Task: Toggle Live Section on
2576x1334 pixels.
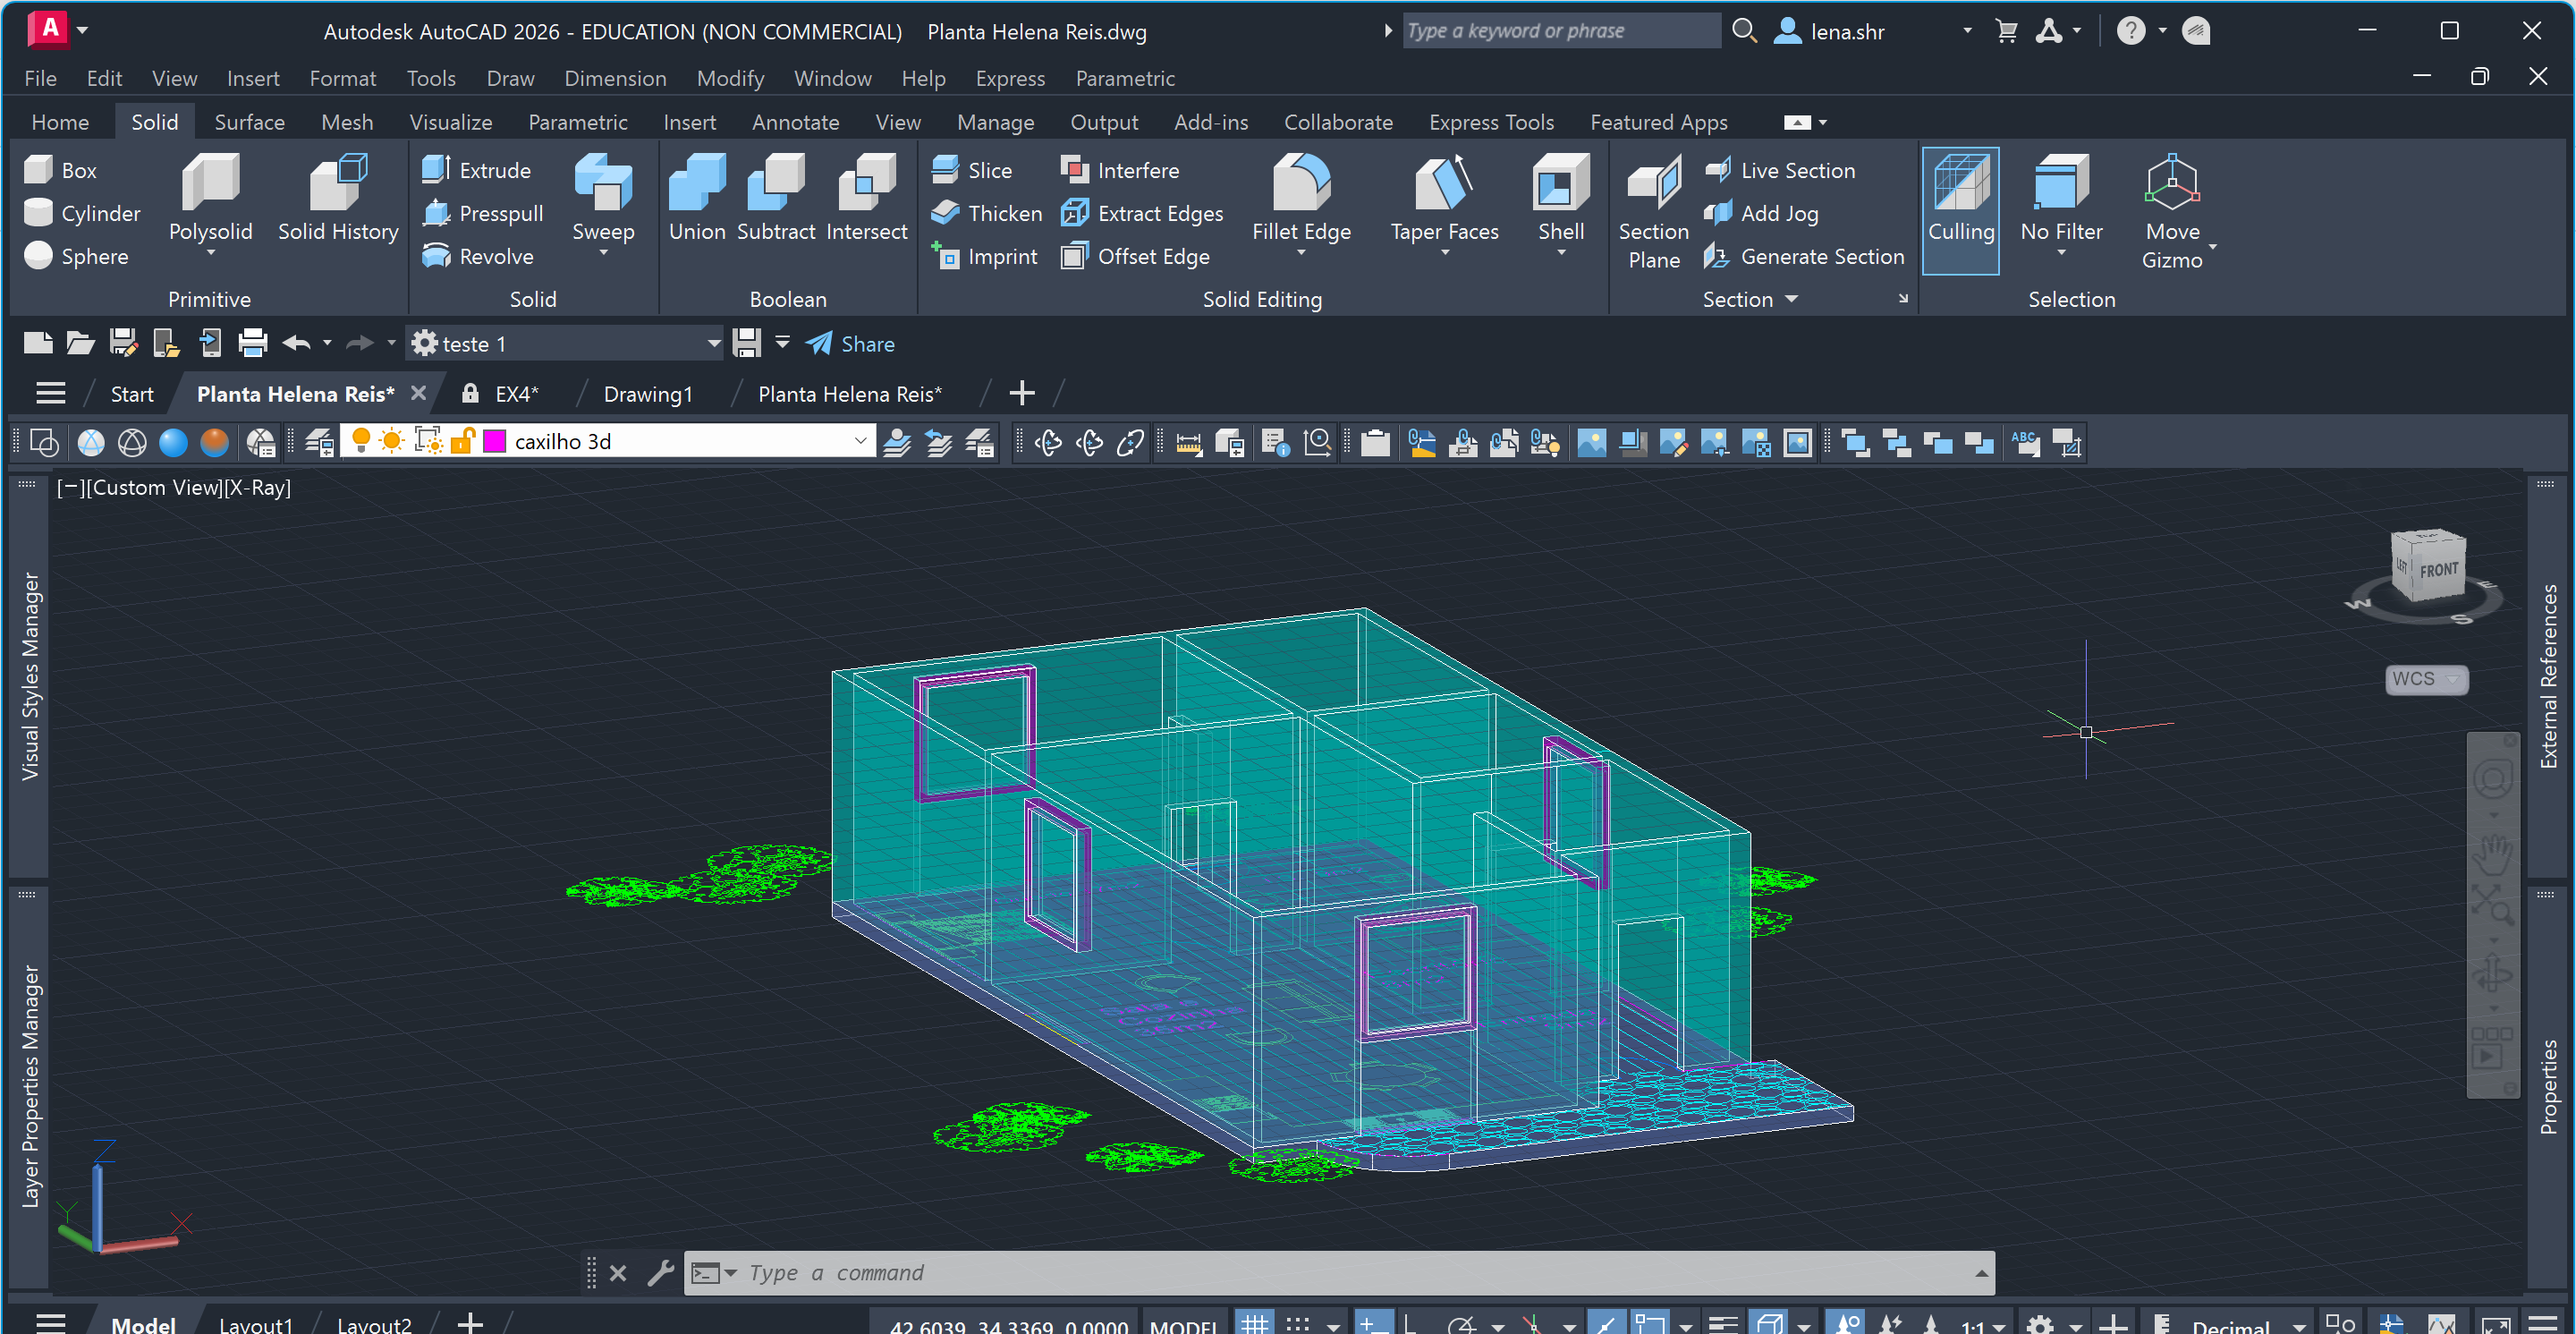Action: click(x=1779, y=170)
